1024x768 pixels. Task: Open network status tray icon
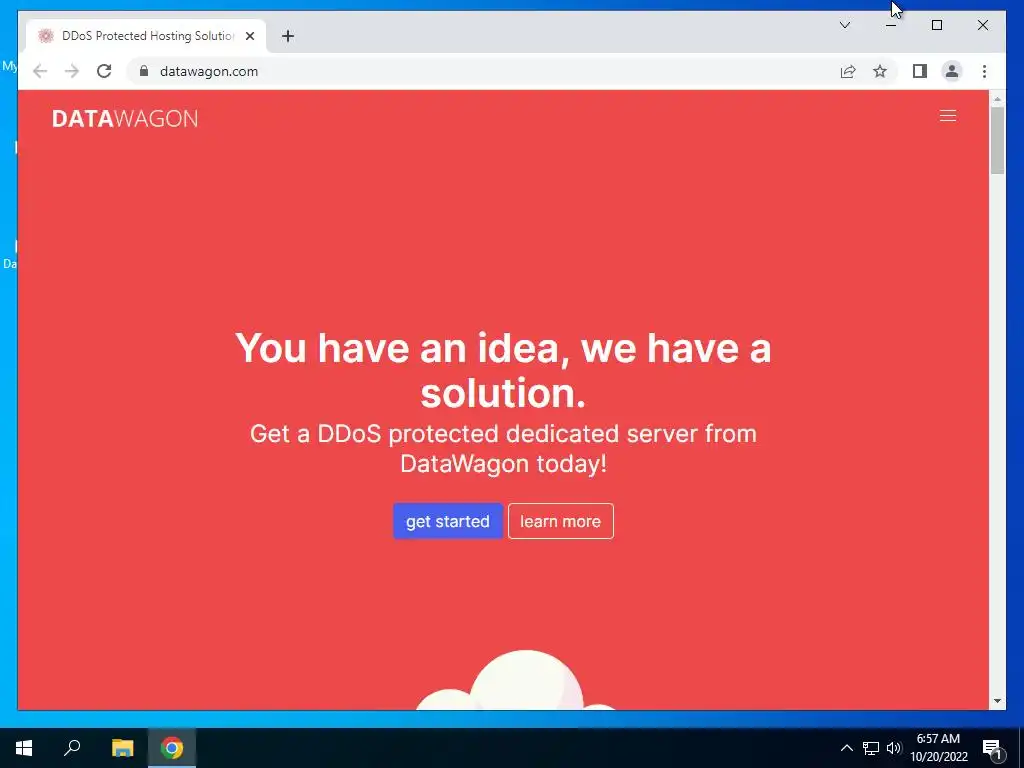[x=871, y=748]
